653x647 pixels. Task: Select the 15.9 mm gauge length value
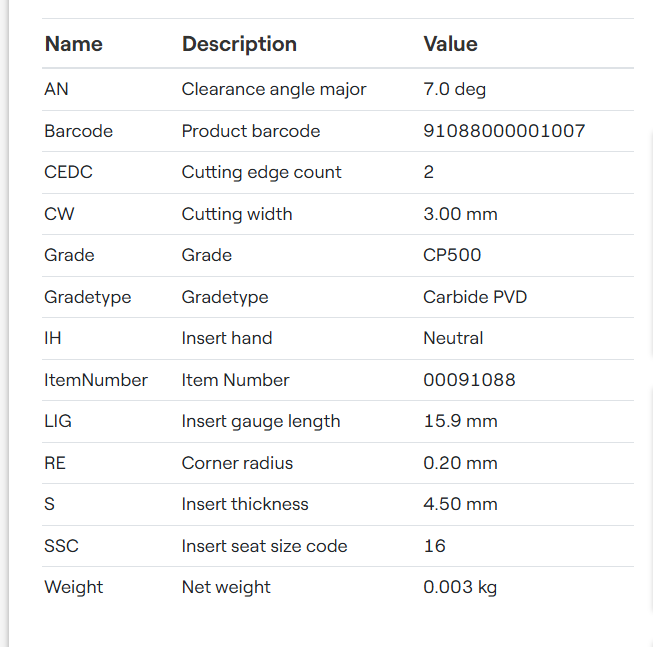[x=460, y=421]
